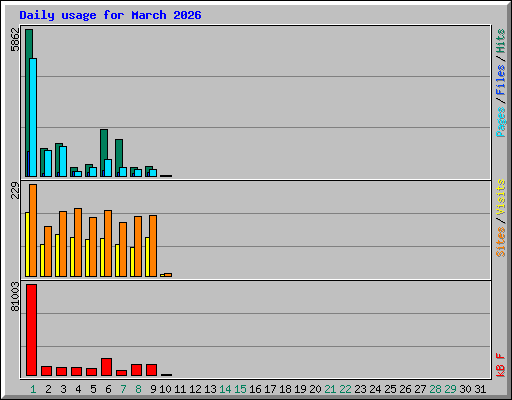Click the day 20 label on the x-axis
This screenshot has height=400, width=512.
pos(315,389)
